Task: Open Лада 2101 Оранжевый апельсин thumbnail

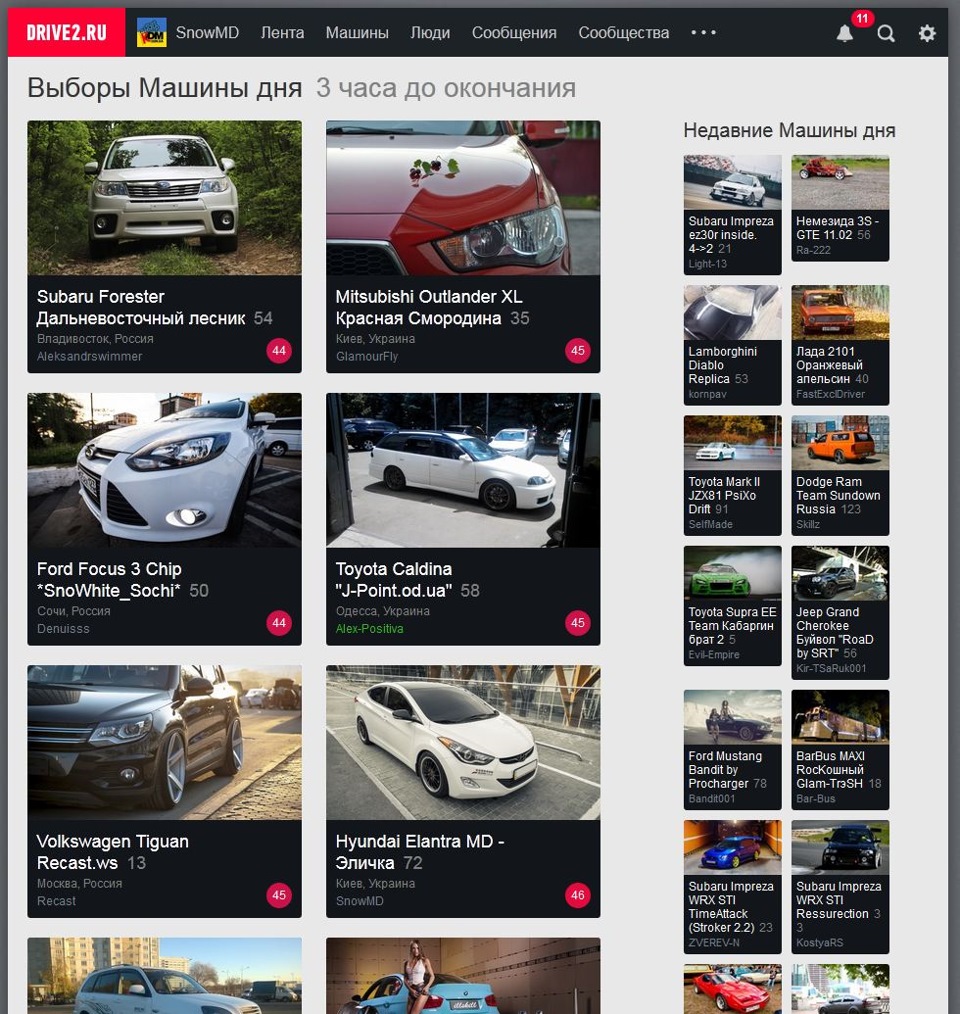Action: 840,312
